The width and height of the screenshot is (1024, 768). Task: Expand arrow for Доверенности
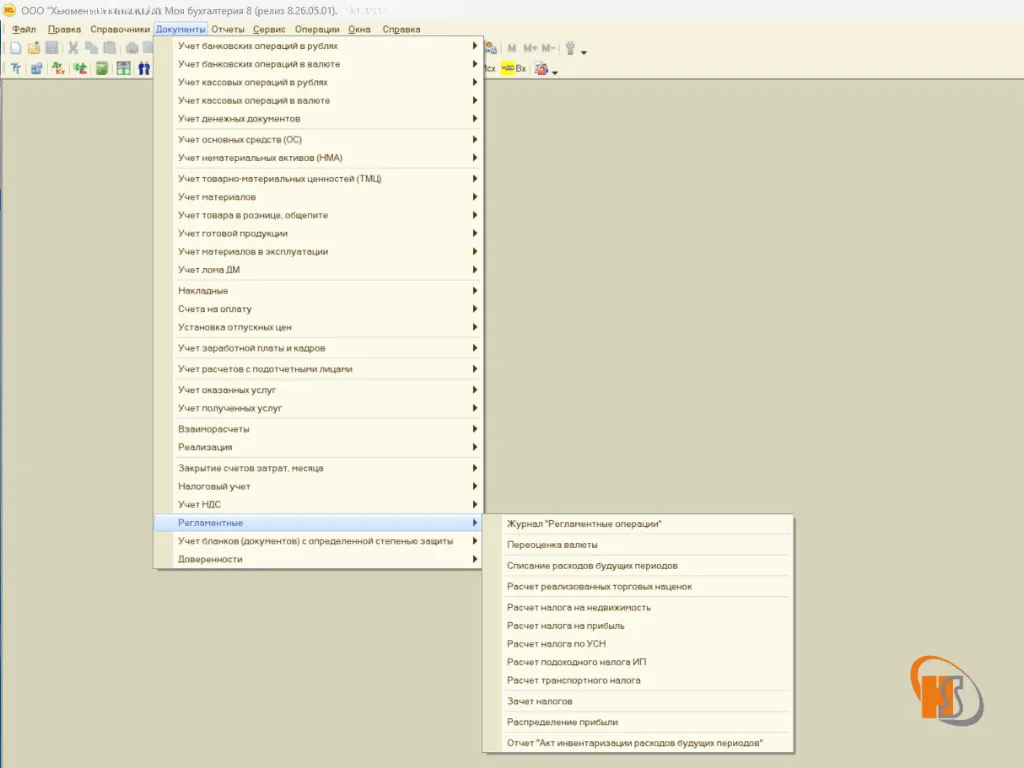475,559
